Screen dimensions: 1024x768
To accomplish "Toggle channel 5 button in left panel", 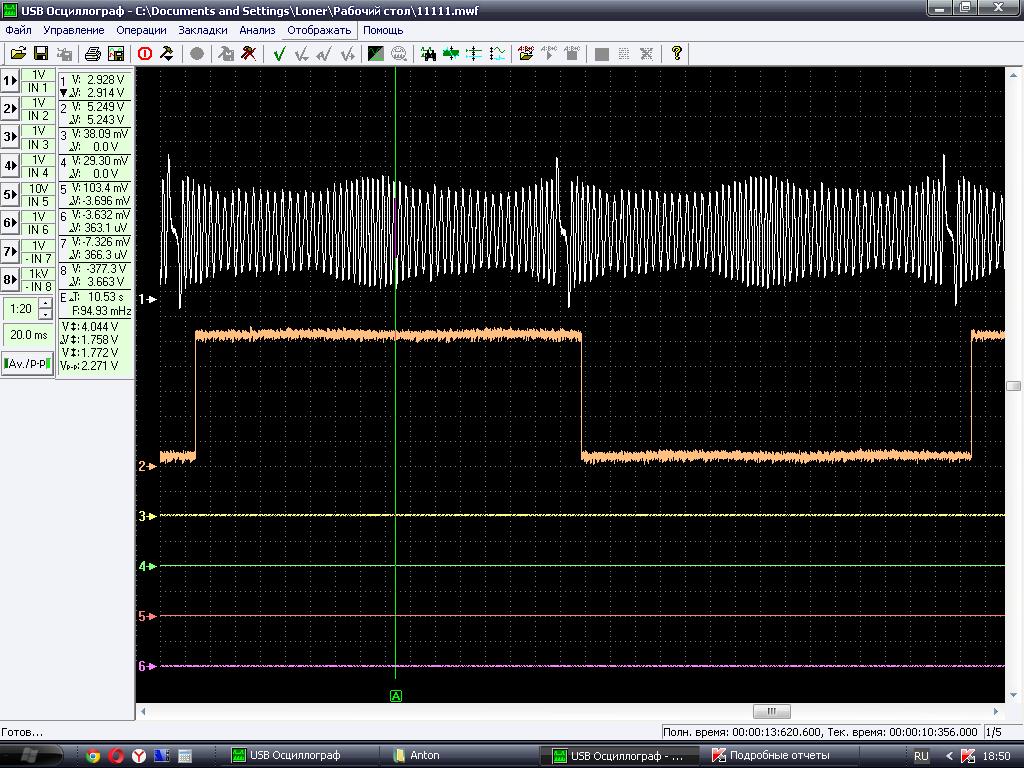I will pos(10,194).
